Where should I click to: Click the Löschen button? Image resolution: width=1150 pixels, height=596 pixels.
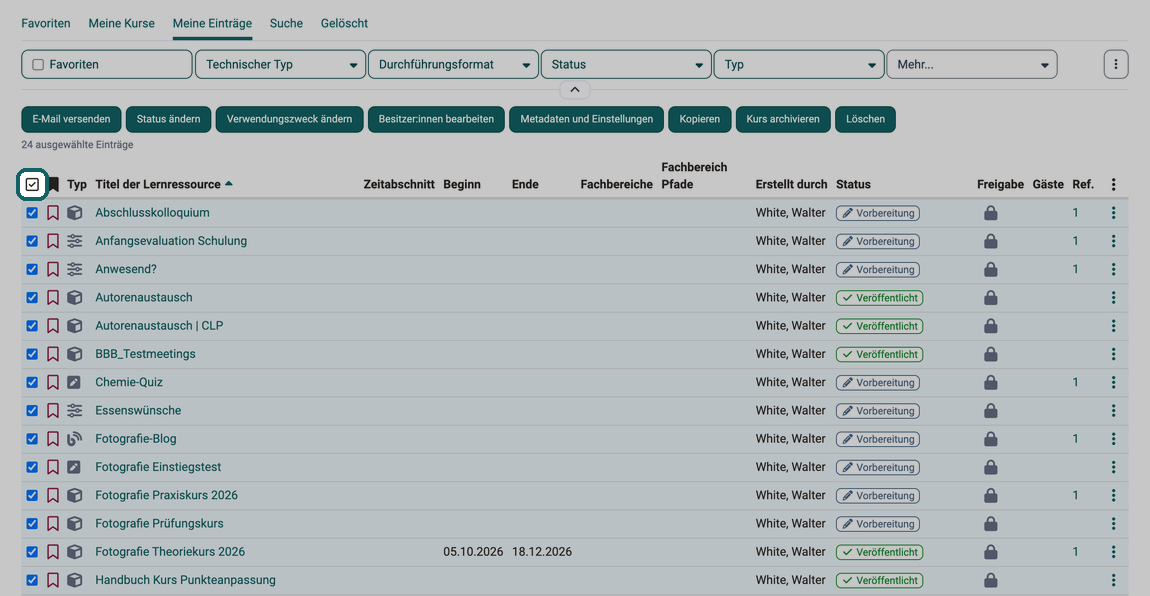[x=865, y=119]
